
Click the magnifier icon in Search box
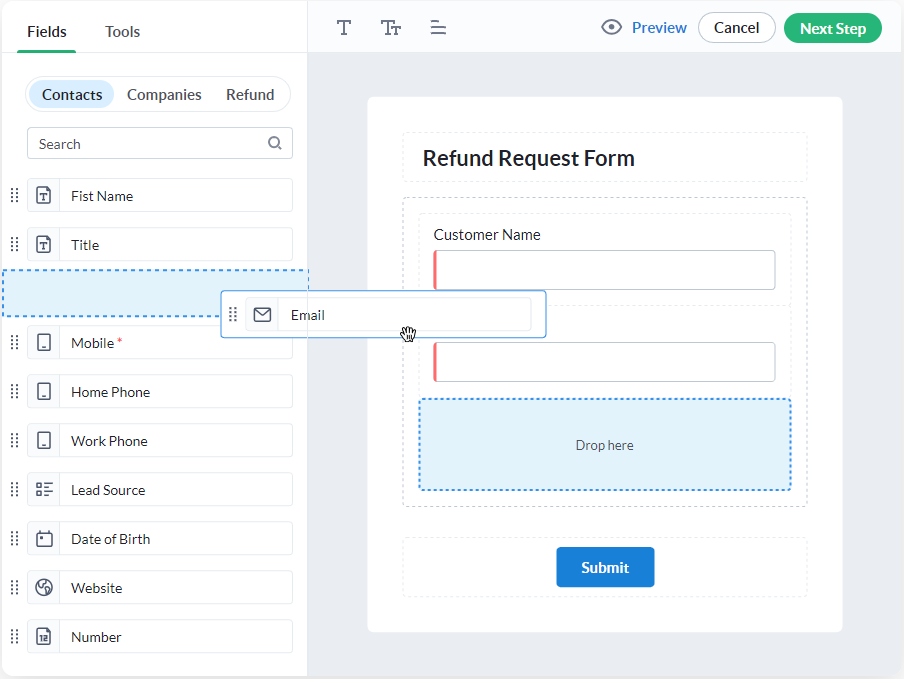point(275,143)
